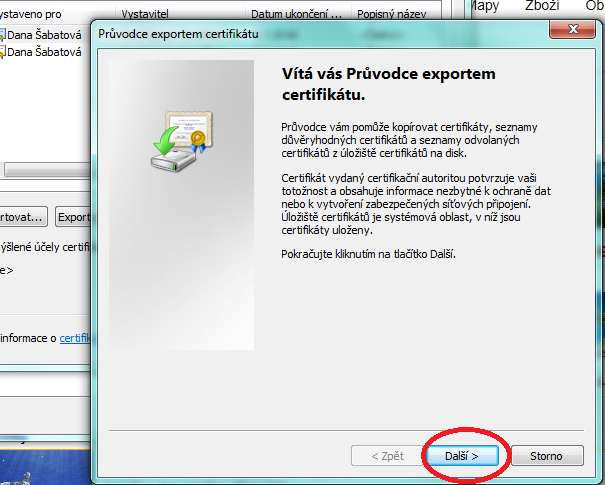
Task: Open the certifikáty information link
Action: pyautogui.click(x=76, y=339)
